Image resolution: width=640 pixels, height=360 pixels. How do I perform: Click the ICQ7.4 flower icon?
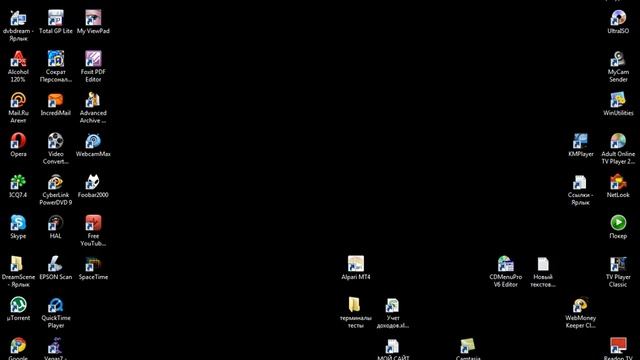pos(18,182)
